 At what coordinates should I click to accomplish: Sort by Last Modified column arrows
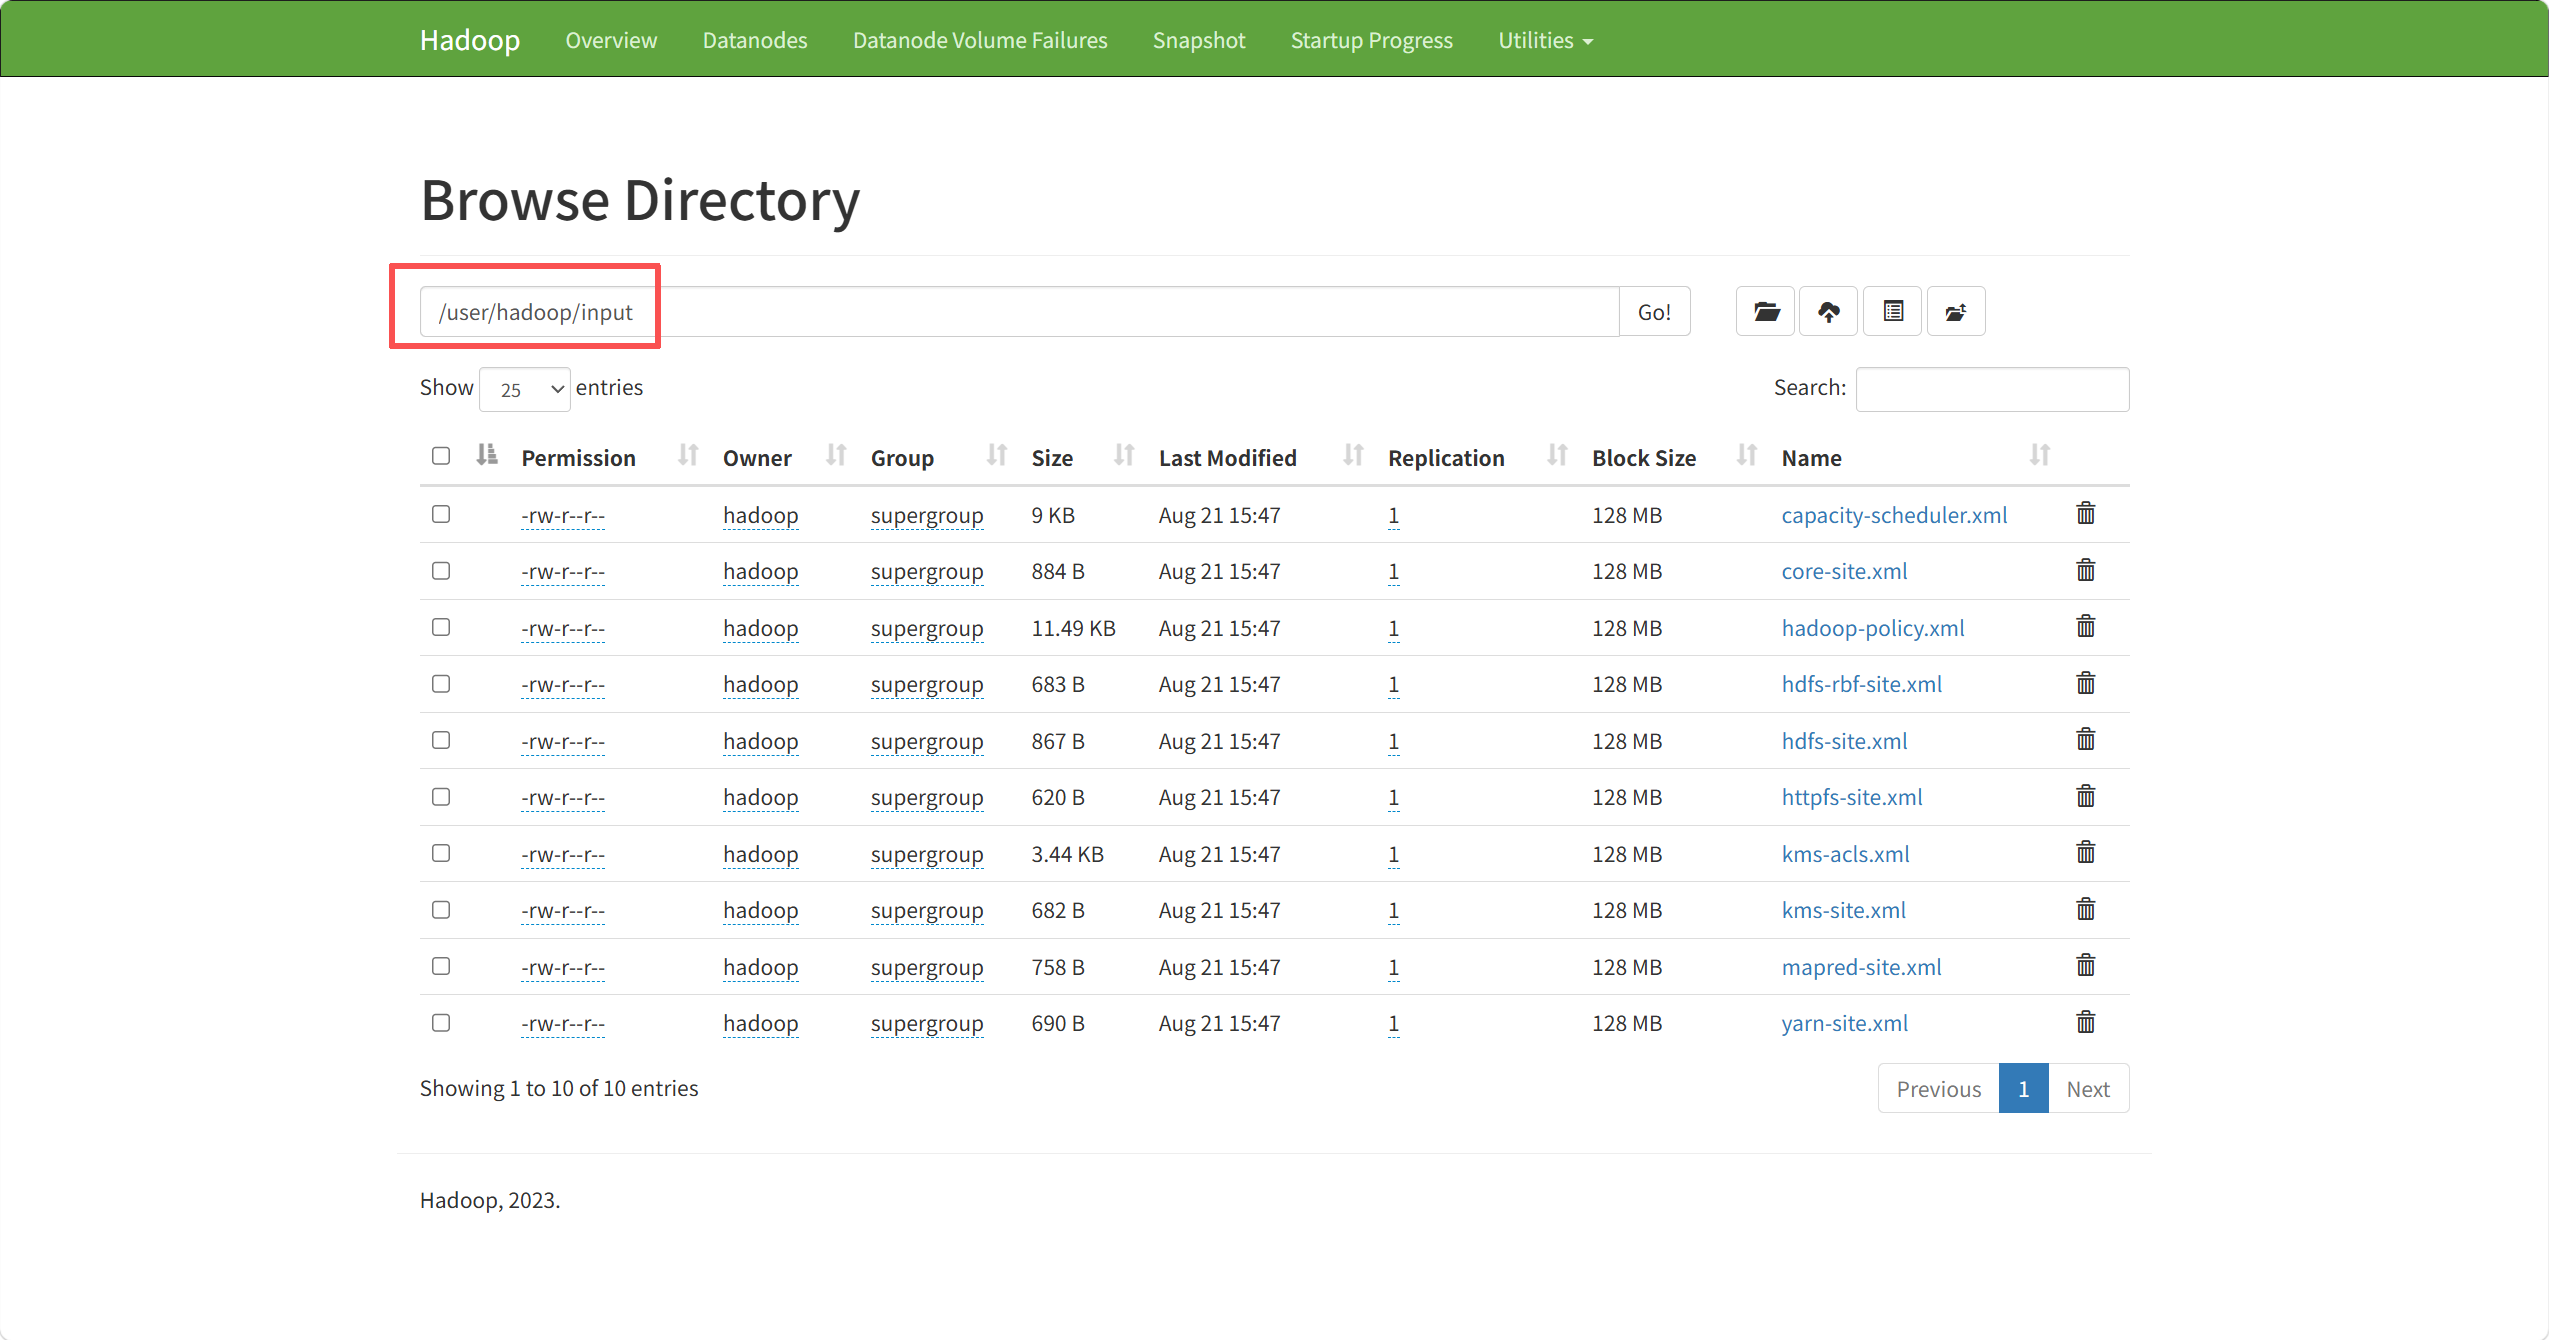click(x=1353, y=456)
